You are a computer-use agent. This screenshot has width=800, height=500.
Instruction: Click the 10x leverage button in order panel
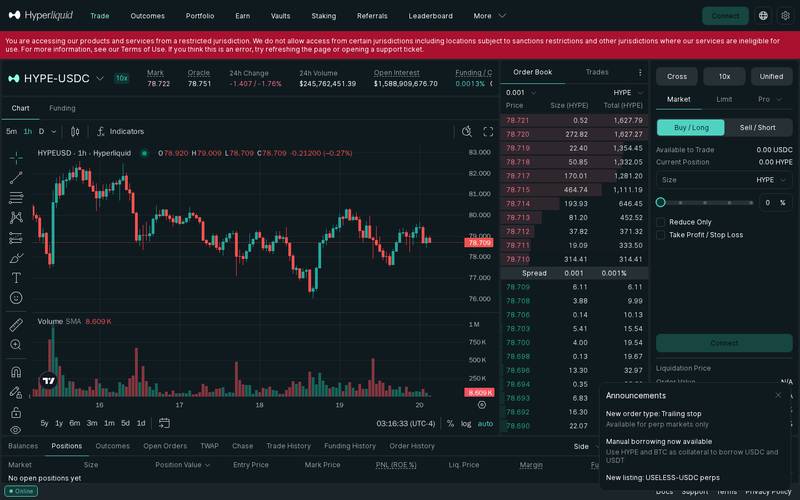(x=724, y=77)
